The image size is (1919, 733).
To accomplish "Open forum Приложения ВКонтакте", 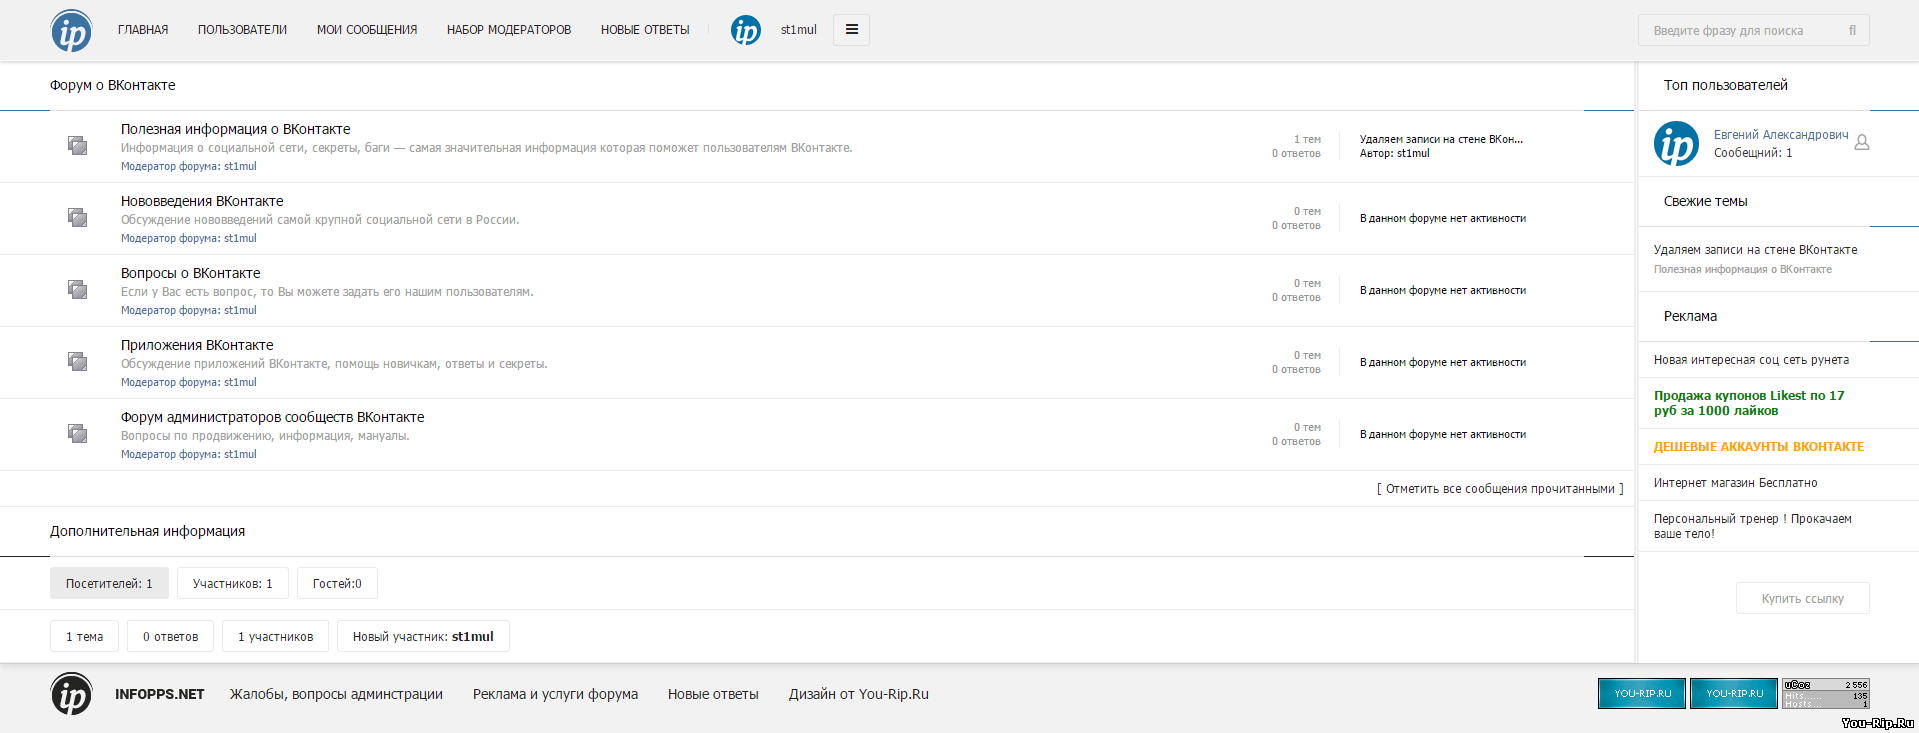I will [197, 345].
